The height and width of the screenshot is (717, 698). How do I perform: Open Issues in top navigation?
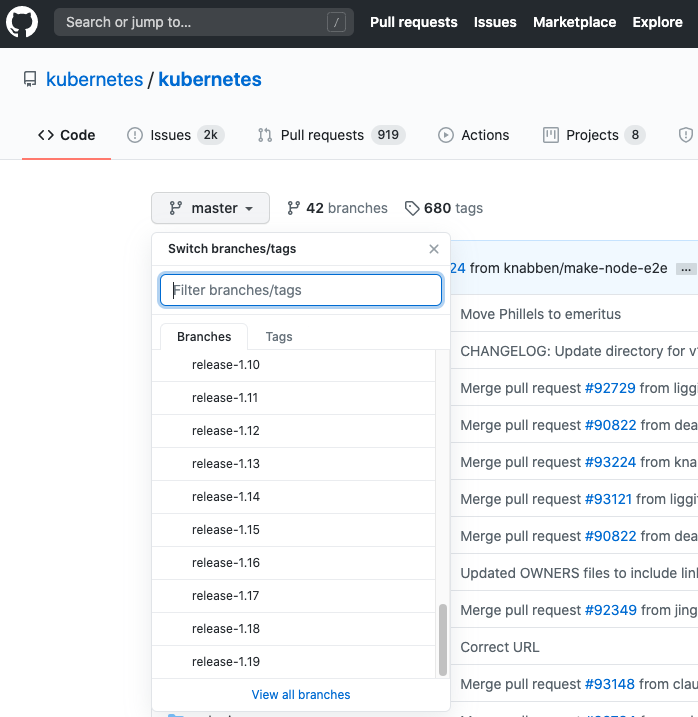click(x=495, y=22)
